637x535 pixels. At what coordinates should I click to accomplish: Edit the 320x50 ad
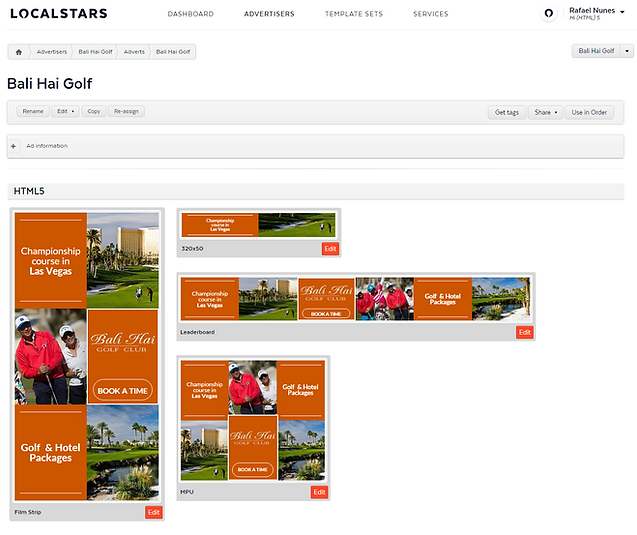click(x=330, y=249)
